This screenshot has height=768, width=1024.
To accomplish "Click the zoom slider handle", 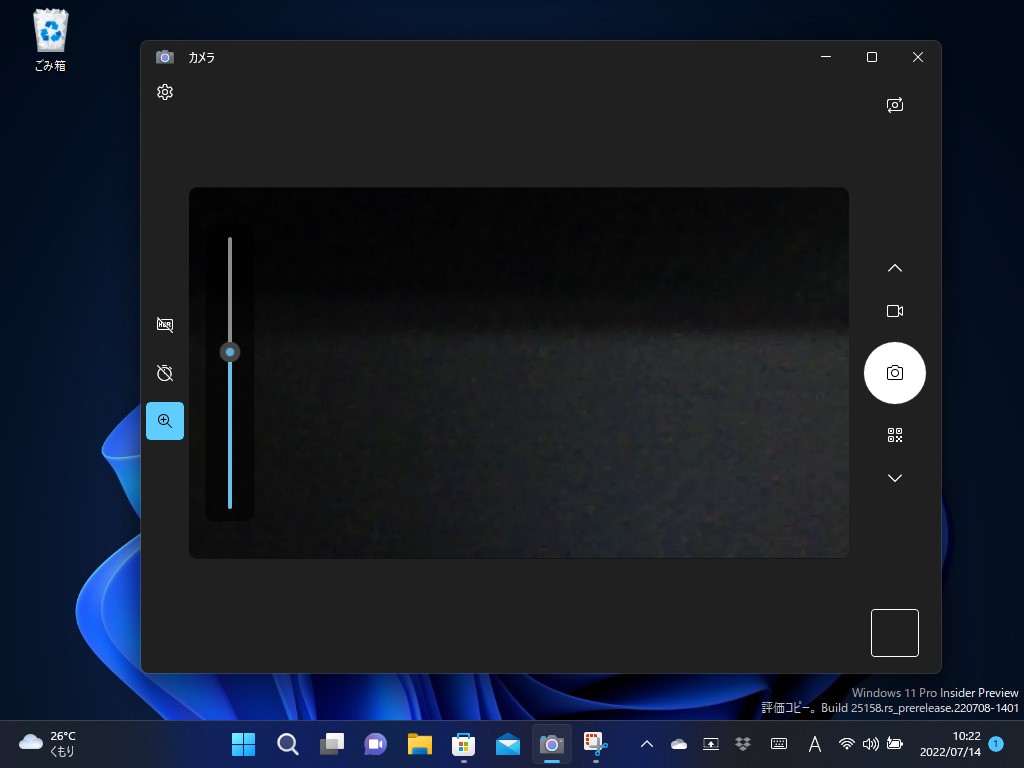I will [x=230, y=352].
